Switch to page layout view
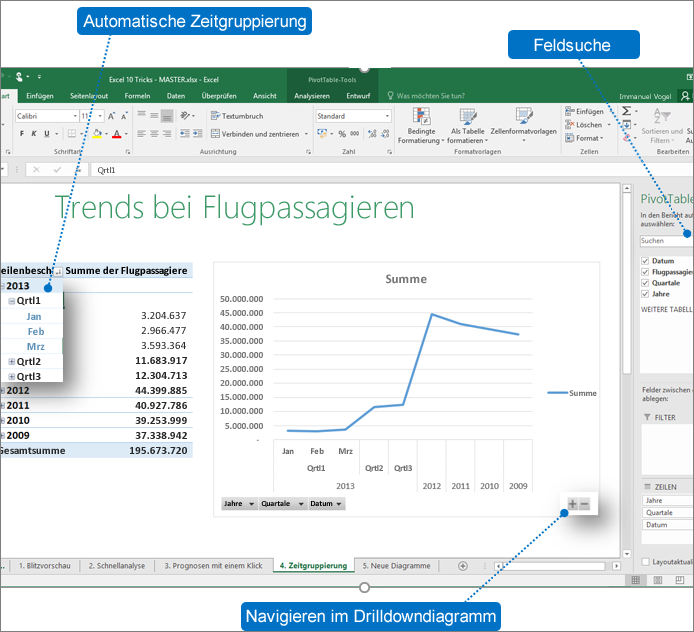The height and width of the screenshot is (632, 694). 658,580
